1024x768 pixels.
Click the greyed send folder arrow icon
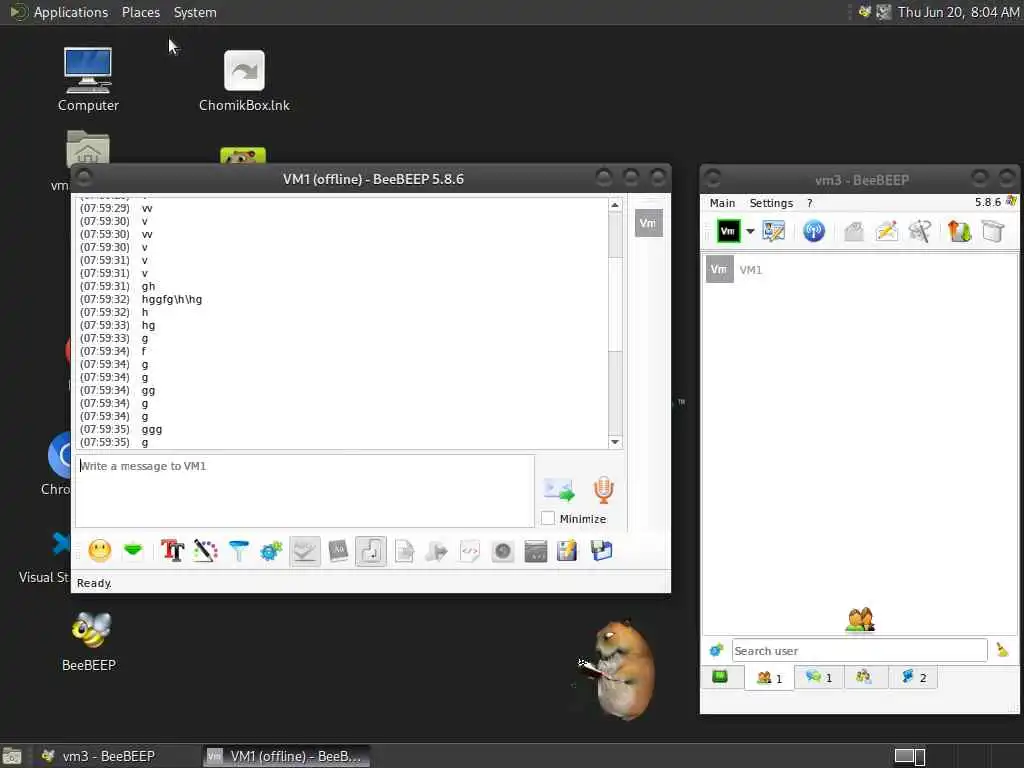click(436, 552)
